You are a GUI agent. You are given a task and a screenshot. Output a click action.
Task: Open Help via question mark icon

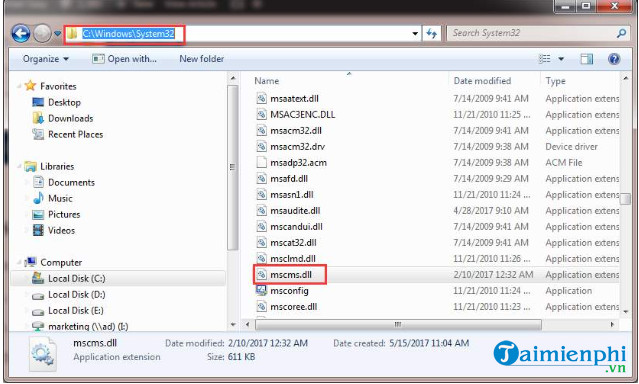(x=614, y=59)
